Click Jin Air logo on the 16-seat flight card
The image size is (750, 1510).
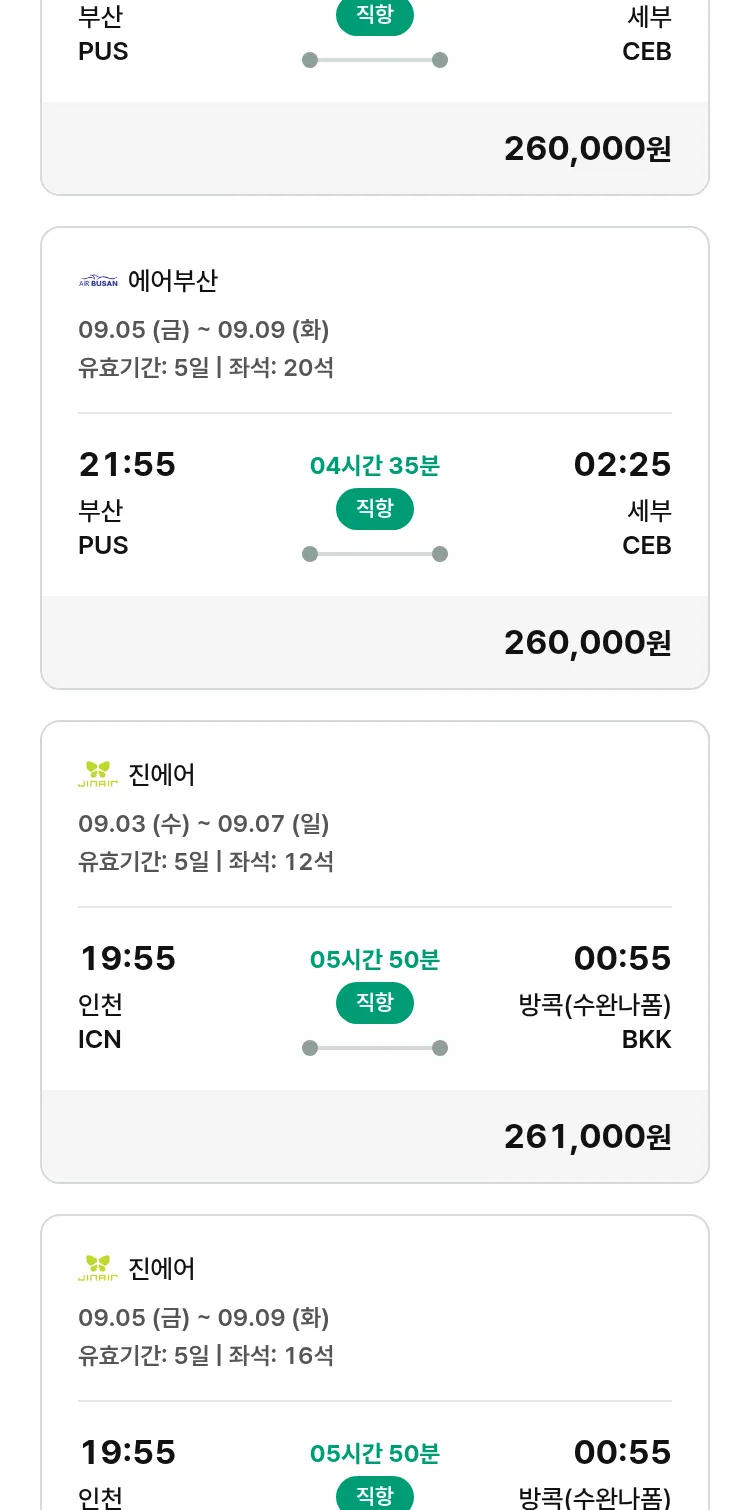(98, 1268)
